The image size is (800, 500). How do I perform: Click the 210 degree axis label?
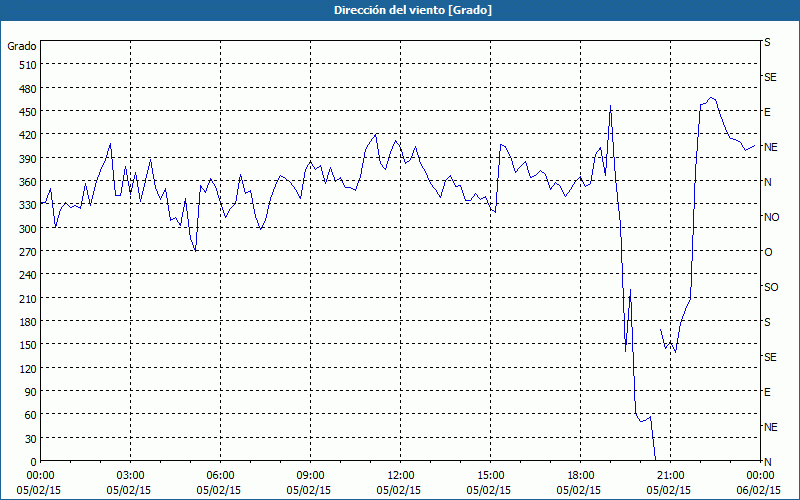(x=29, y=298)
